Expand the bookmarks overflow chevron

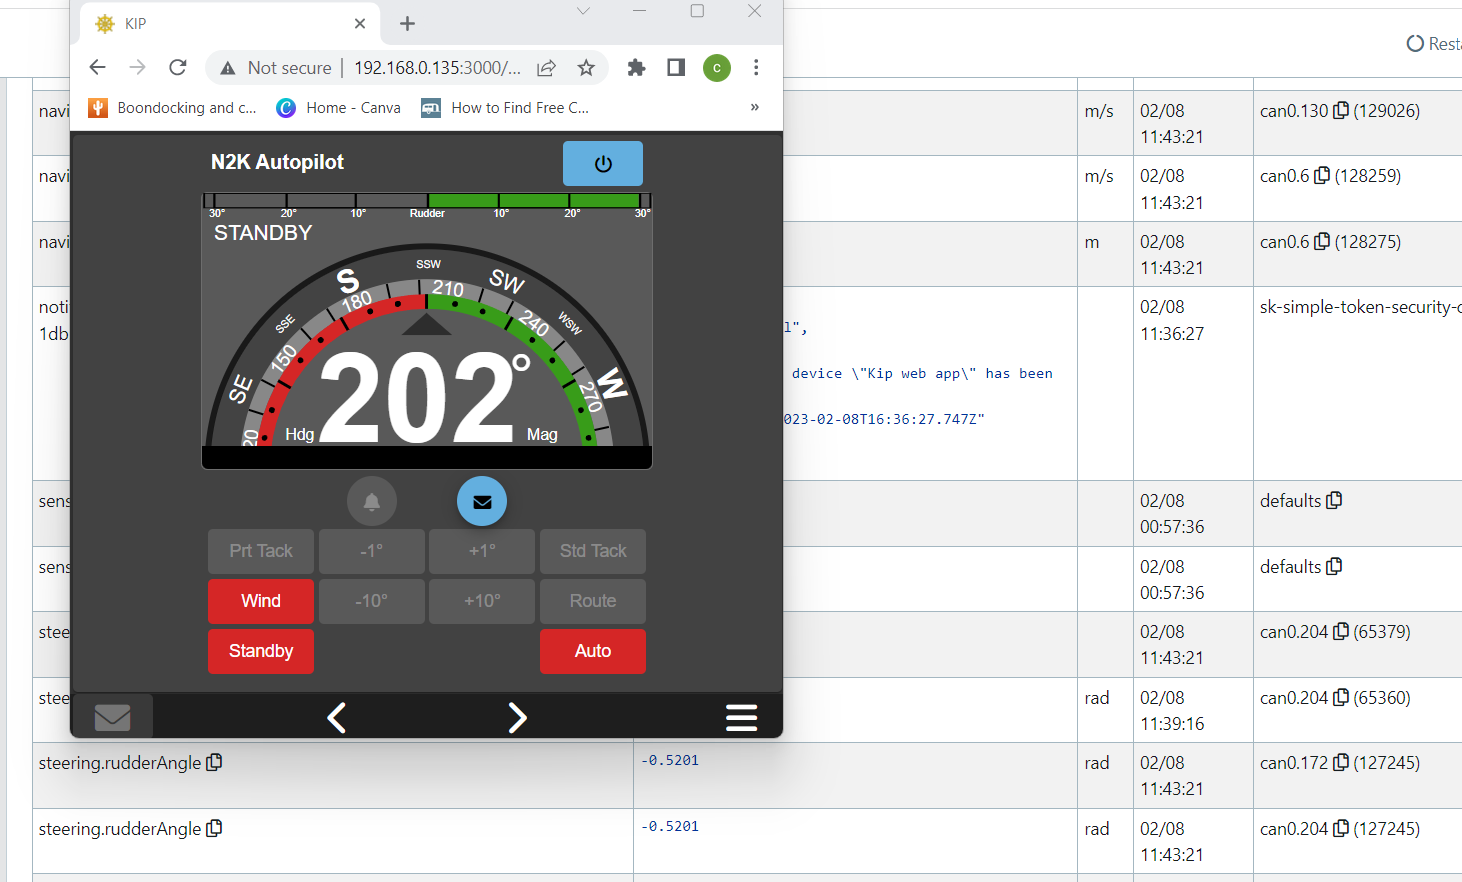[754, 107]
